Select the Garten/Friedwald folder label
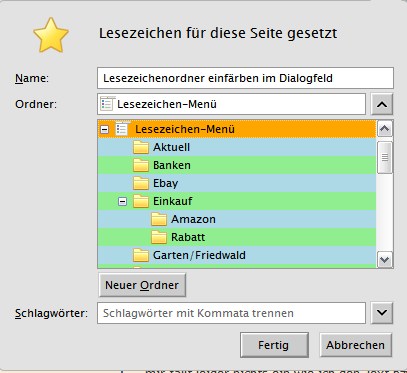 click(x=199, y=255)
